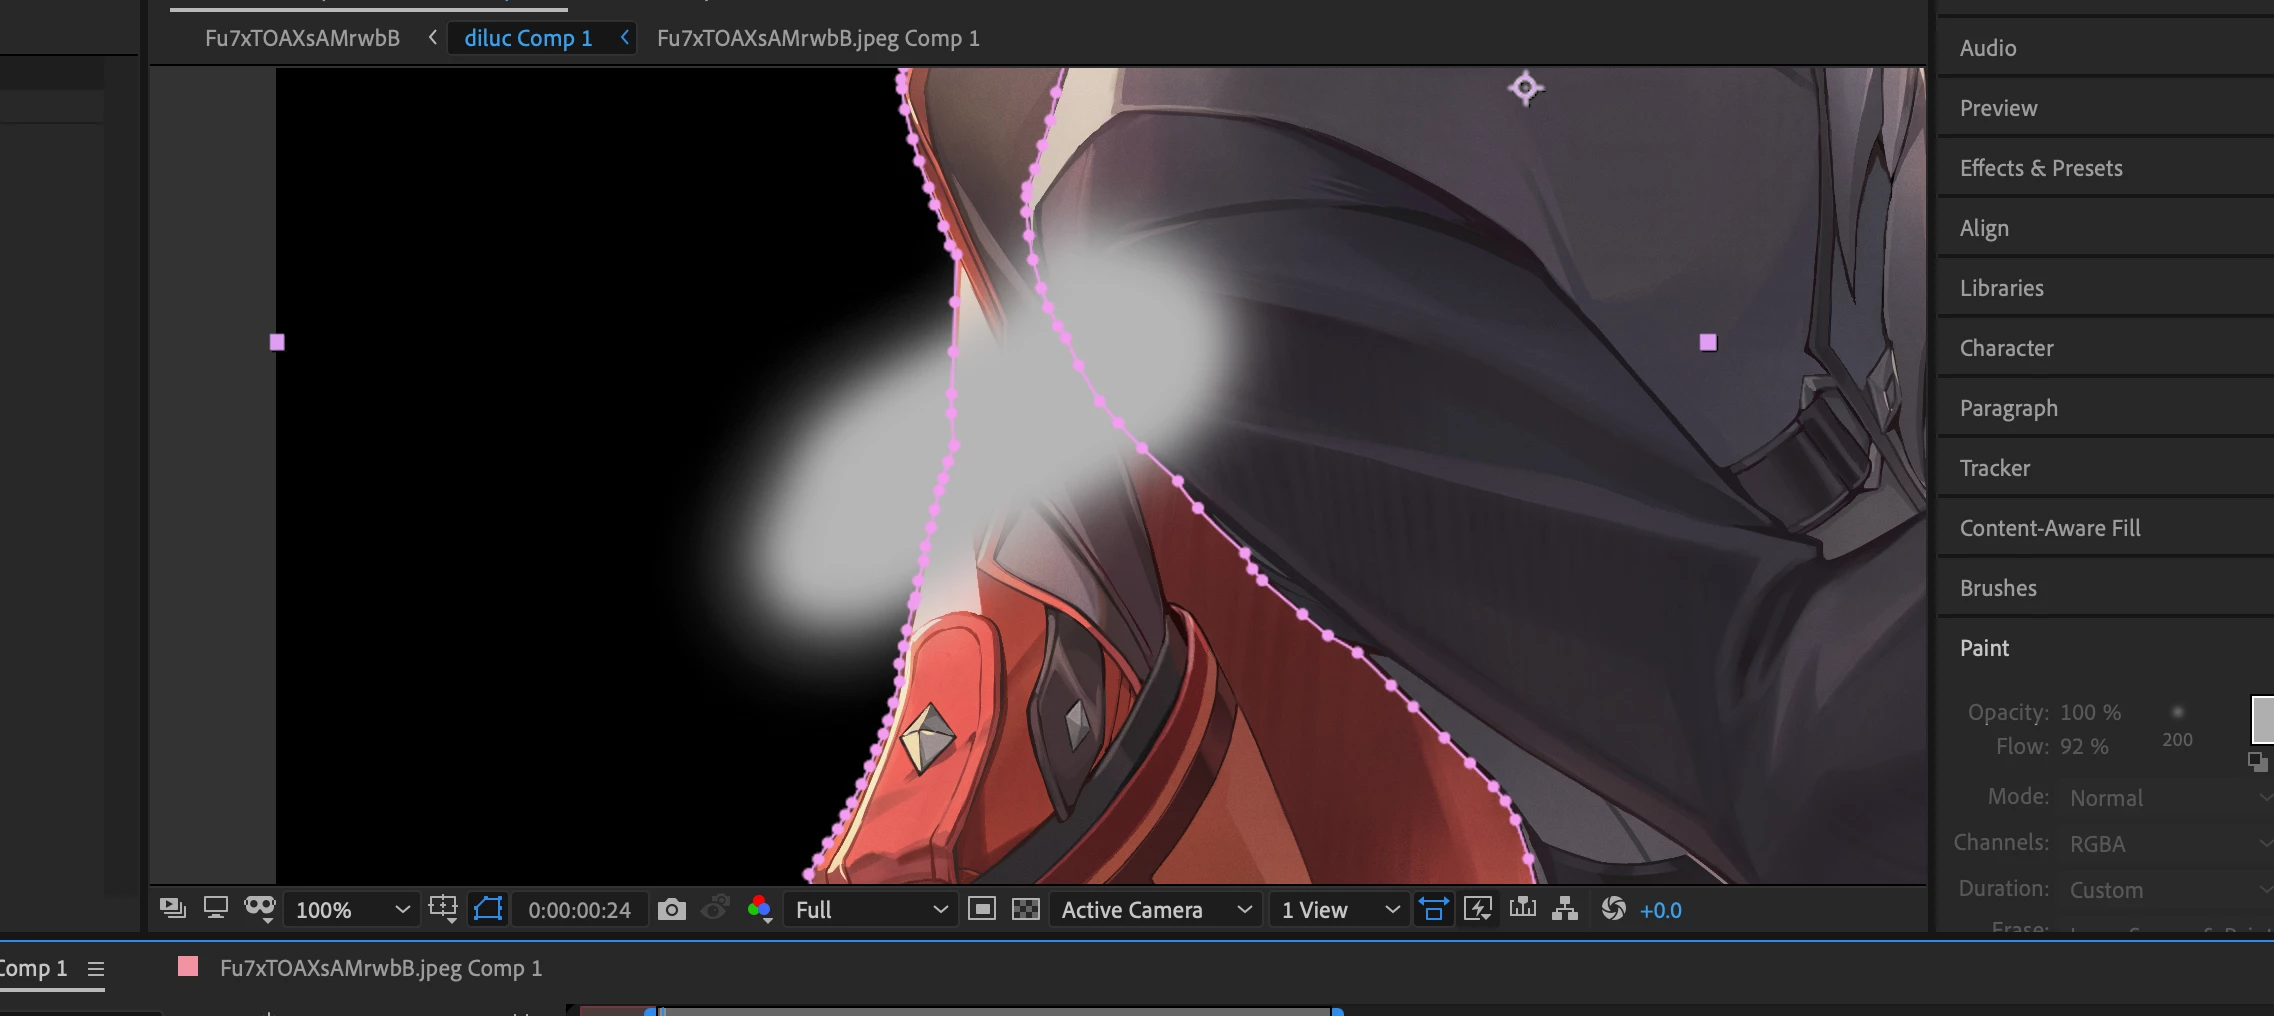Open the Full resolution dropdown
2274x1016 pixels.
click(x=870, y=910)
